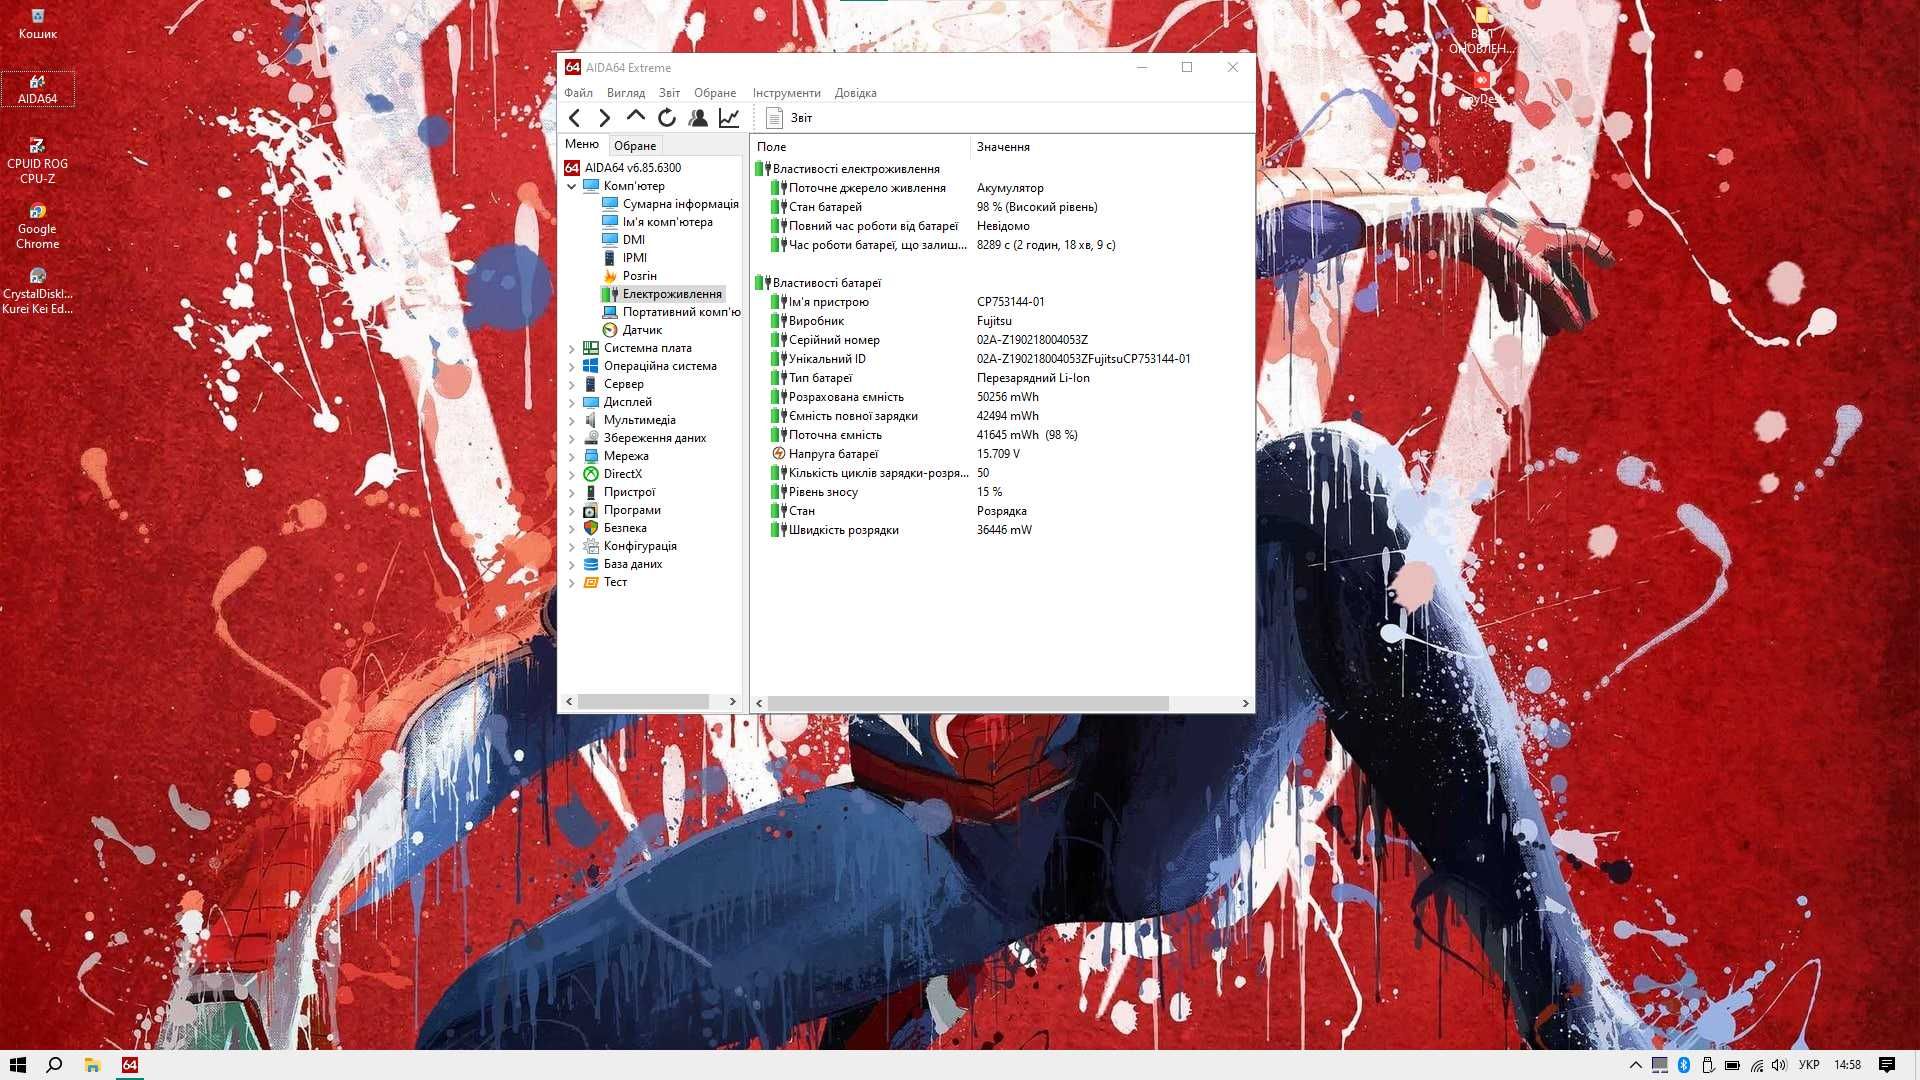Click the refresh/update icon in toolbar
Viewport: 1920px width, 1080px height.
click(666, 117)
